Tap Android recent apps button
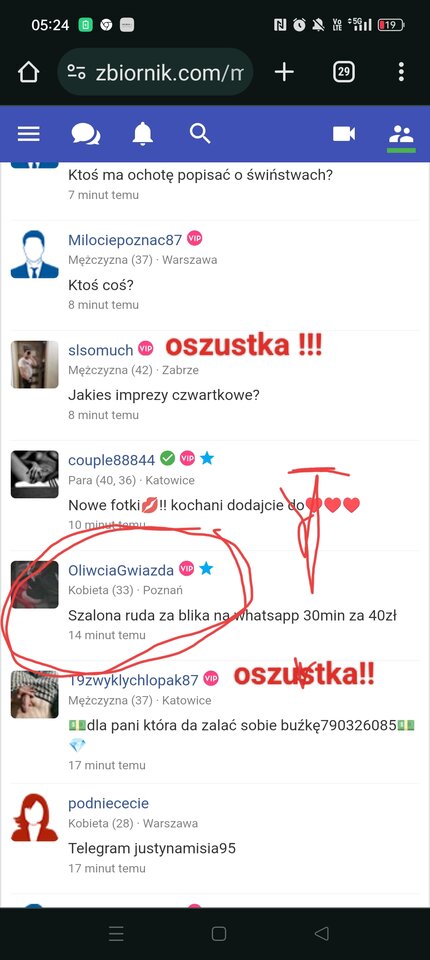Viewport: 430px width, 960px height. (116, 934)
